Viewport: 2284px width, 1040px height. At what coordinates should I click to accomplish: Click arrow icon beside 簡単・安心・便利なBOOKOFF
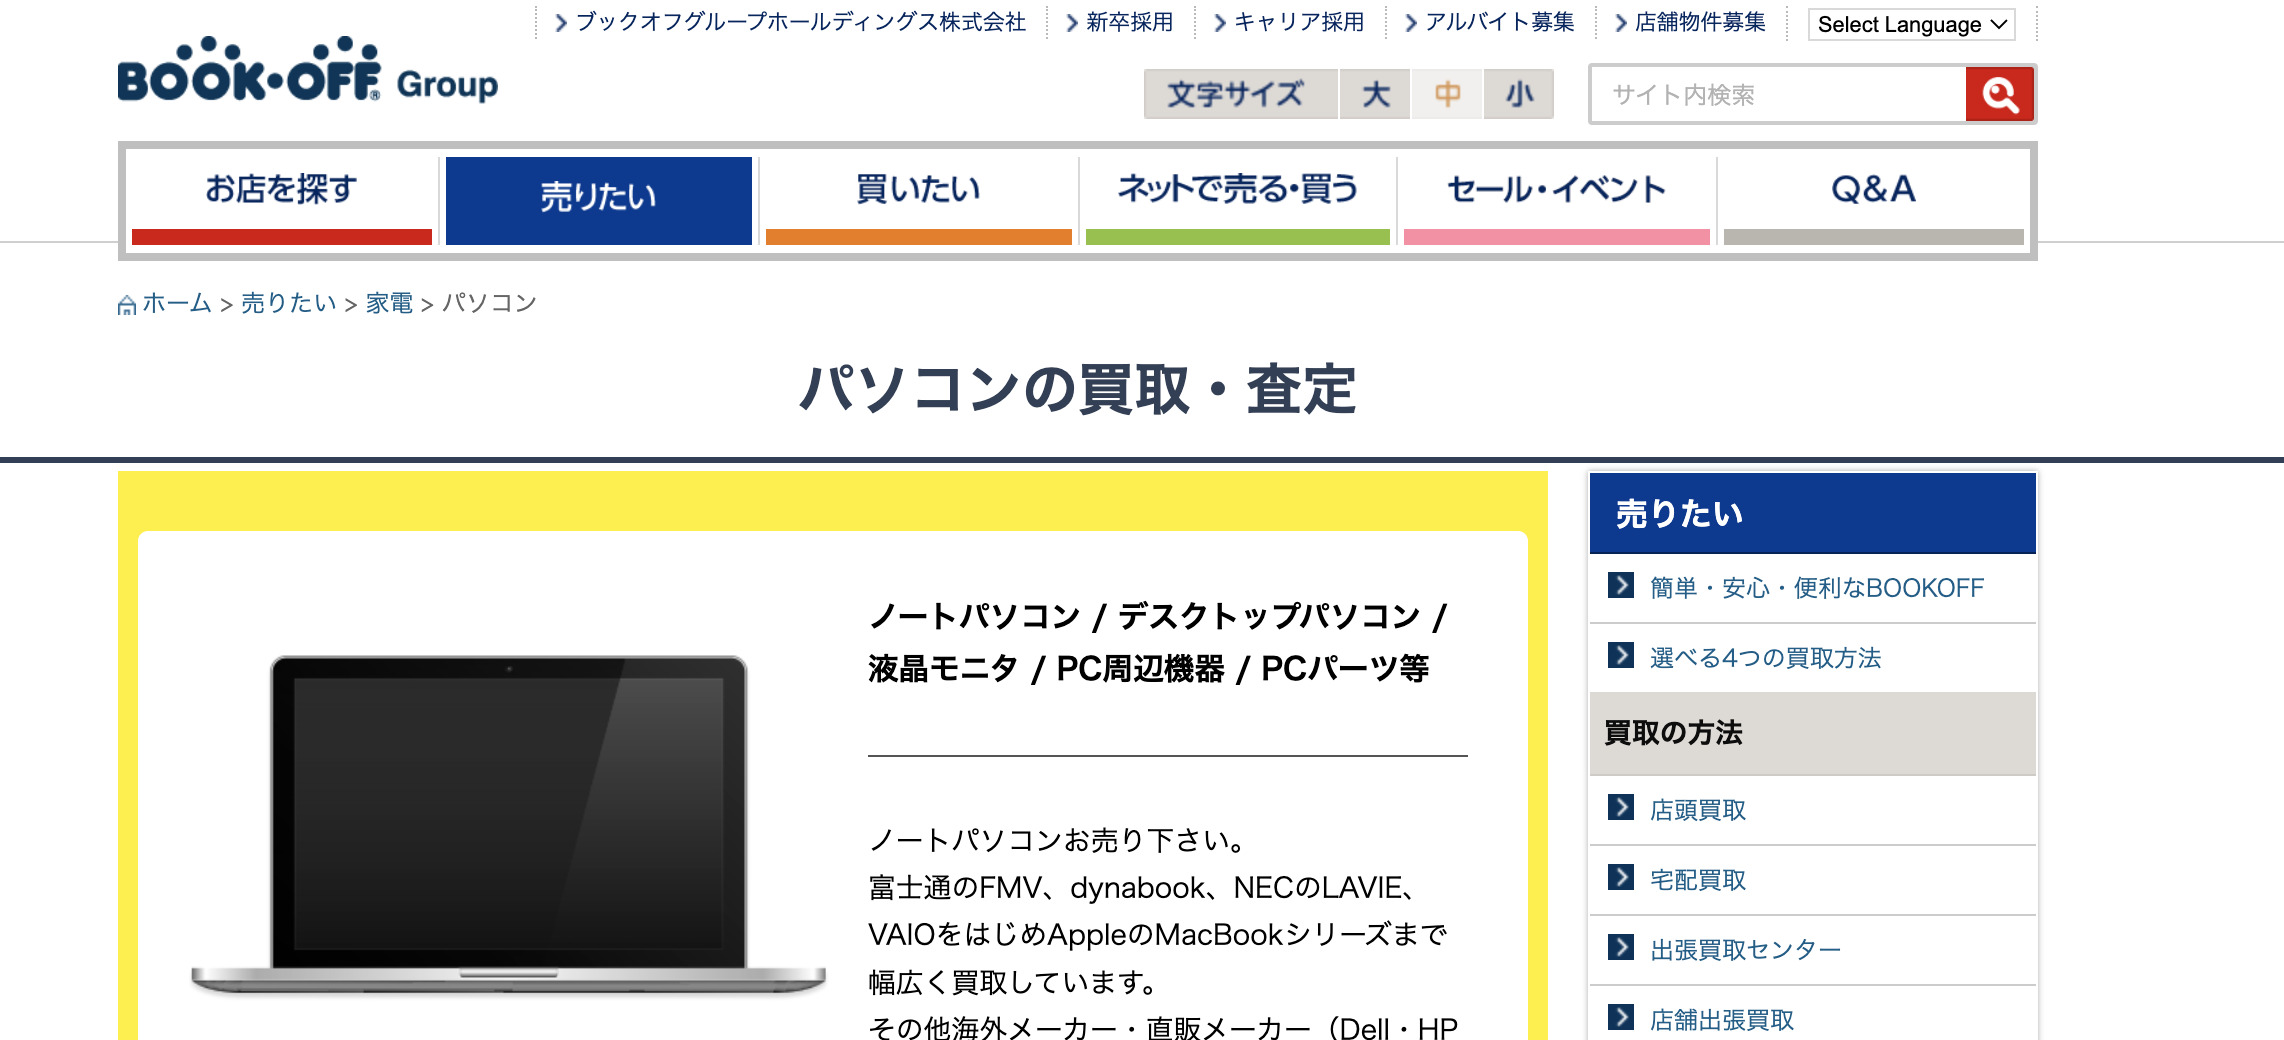coord(1620,585)
